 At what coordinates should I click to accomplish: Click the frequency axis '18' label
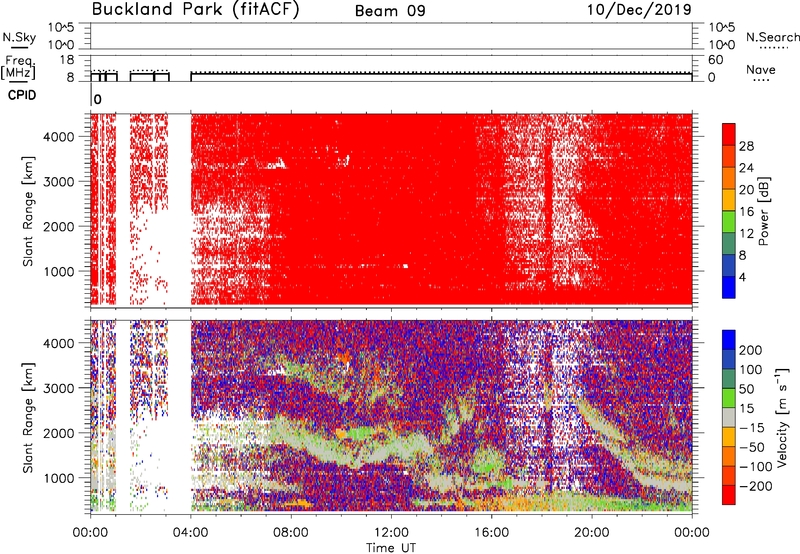click(67, 60)
